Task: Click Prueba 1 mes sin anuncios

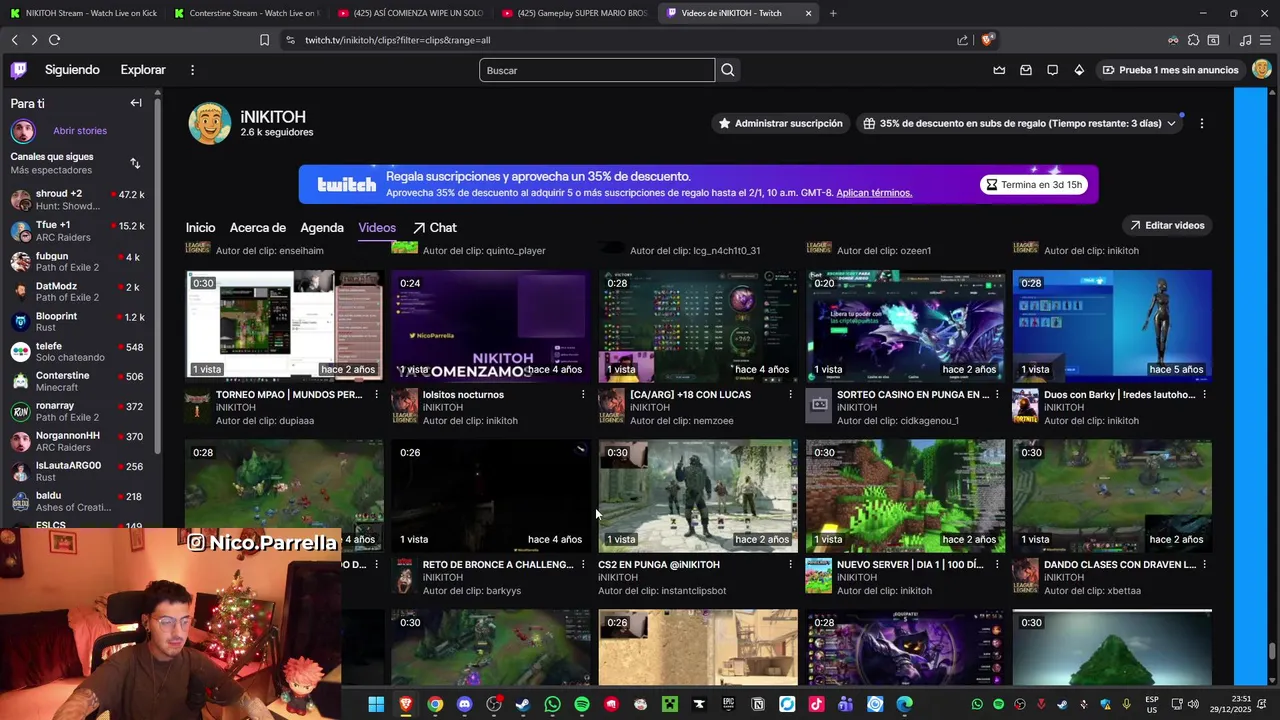Action: 1170,70
